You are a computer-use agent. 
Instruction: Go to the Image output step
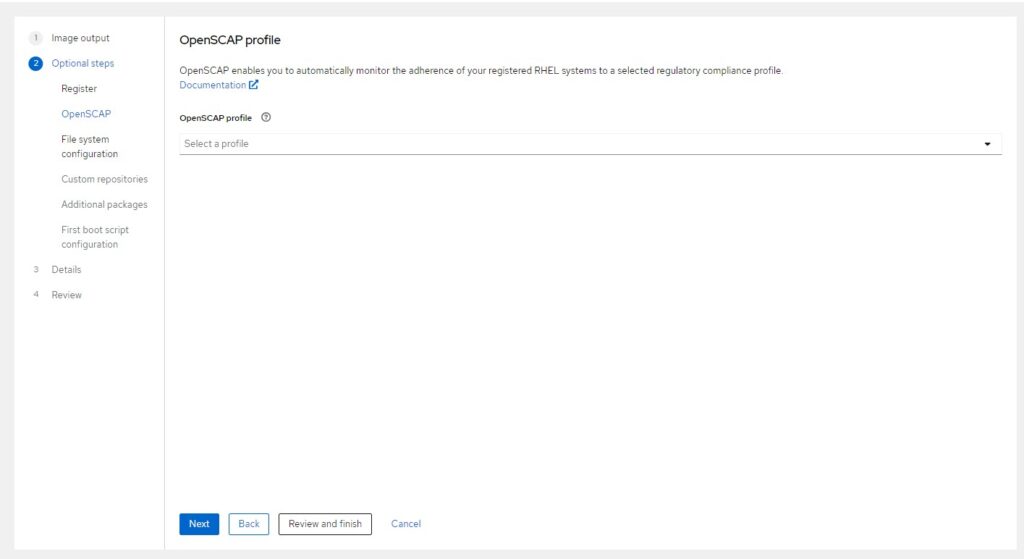80,38
